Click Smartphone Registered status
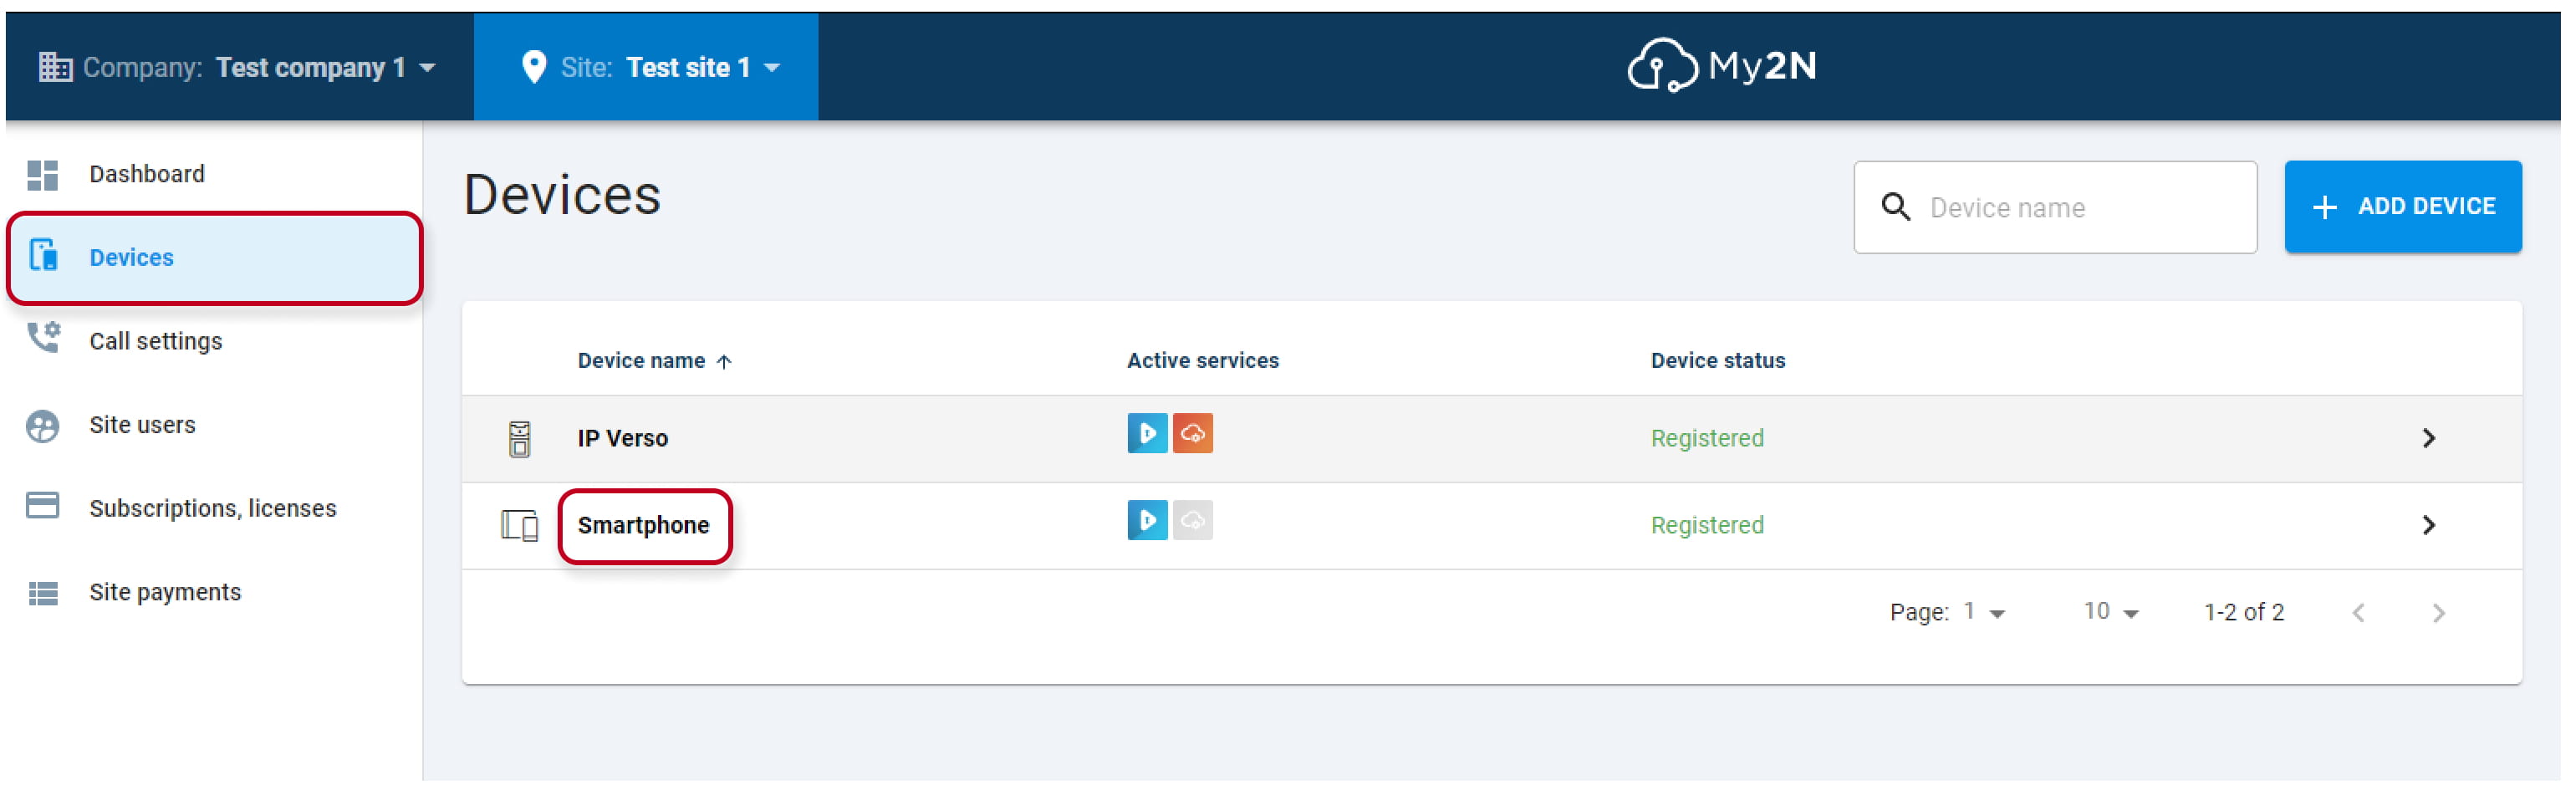 pyautogui.click(x=1707, y=525)
